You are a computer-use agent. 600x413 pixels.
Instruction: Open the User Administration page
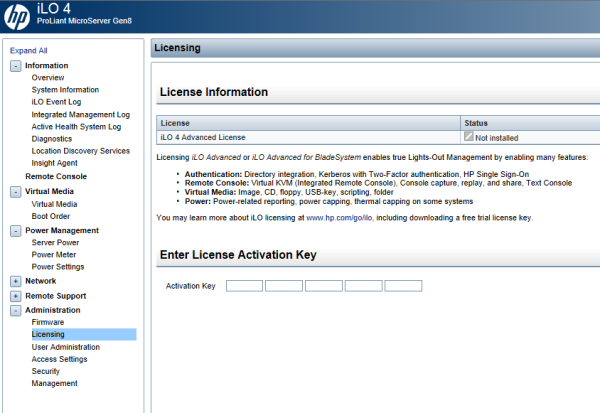click(x=66, y=347)
